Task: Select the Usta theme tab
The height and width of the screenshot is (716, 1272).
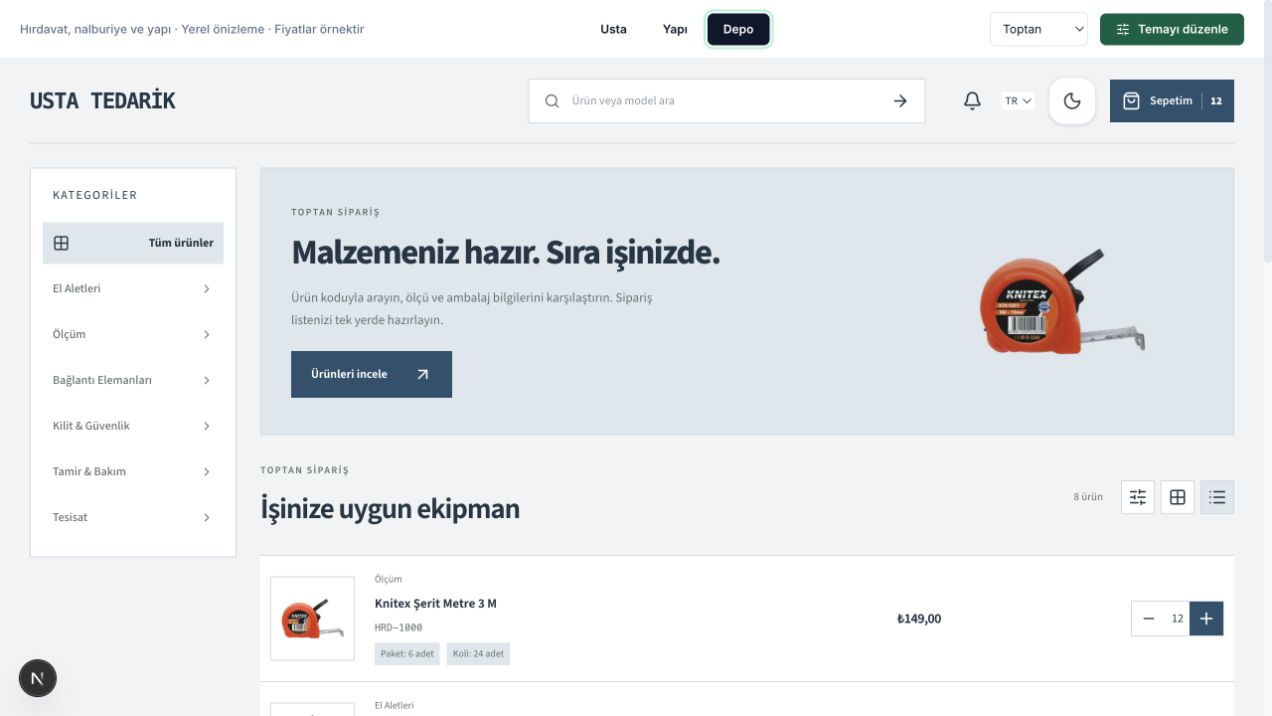Action: pos(613,29)
